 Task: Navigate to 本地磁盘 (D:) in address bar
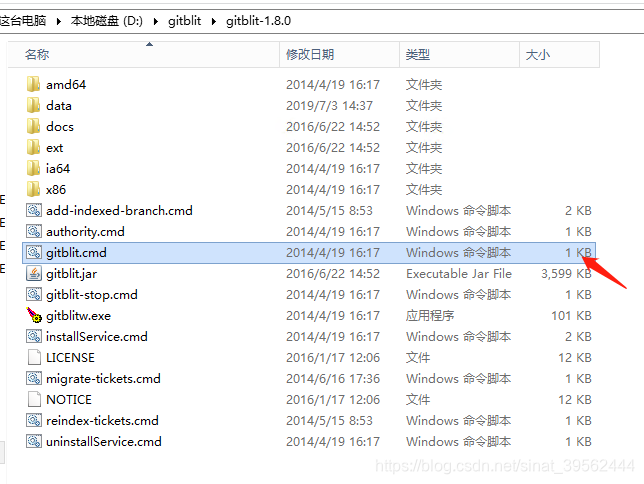click(107, 21)
